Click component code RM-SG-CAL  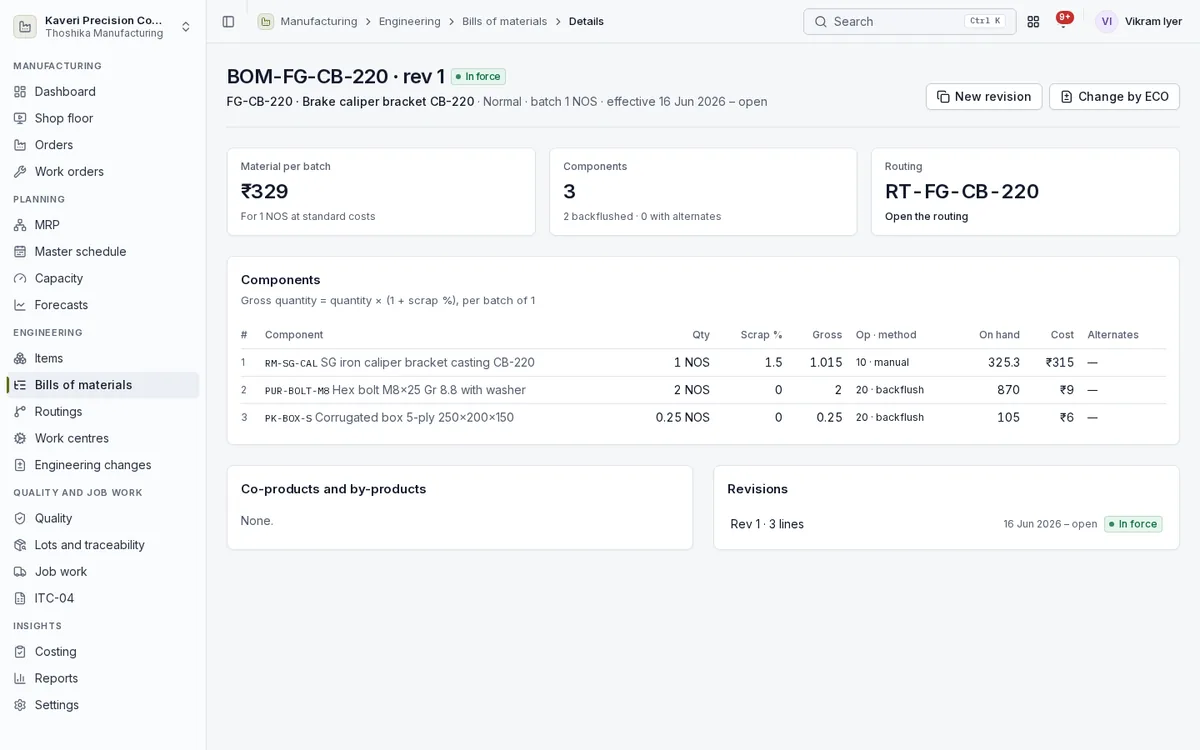tap(291, 363)
